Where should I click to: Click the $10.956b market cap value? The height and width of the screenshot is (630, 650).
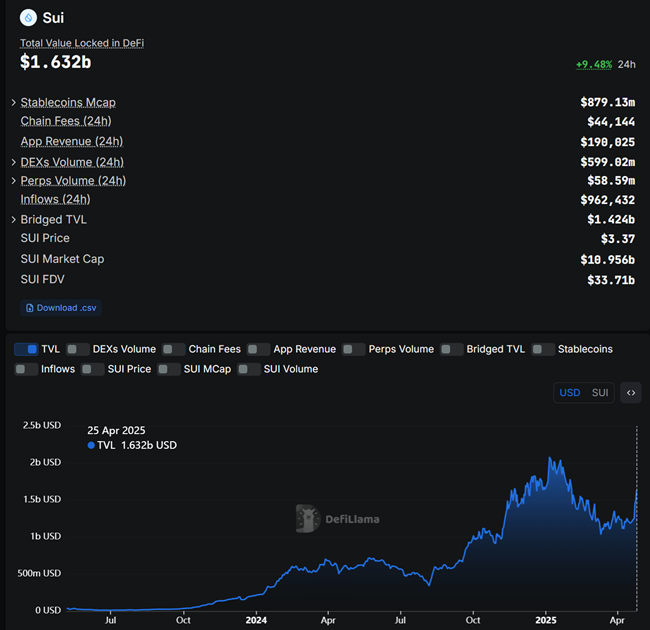coord(607,260)
